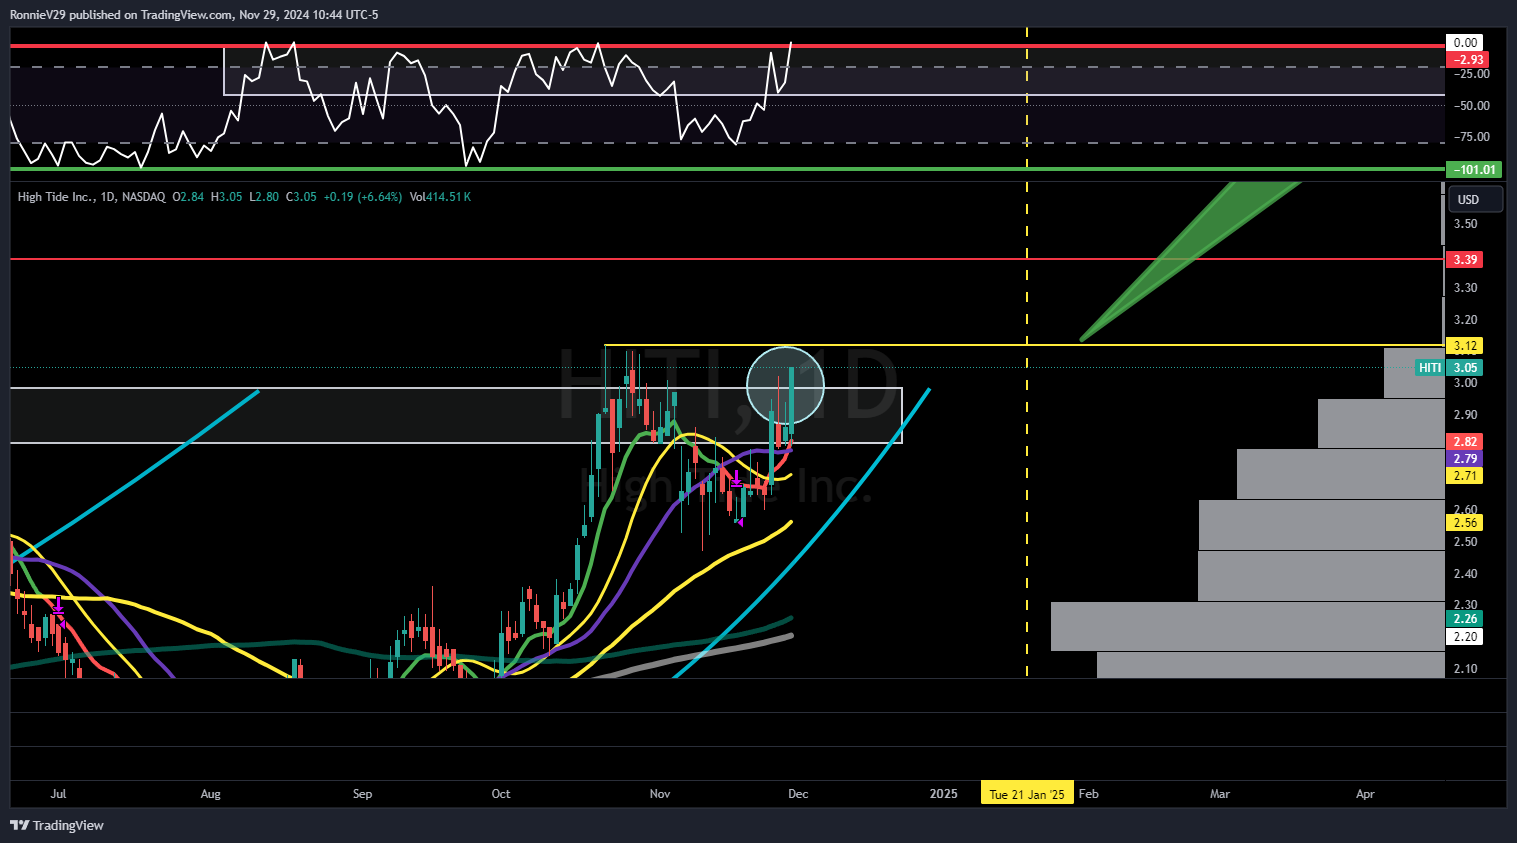This screenshot has height=843, width=1517.
Task: Click the red 2.82 price label
Action: pos(1465,442)
